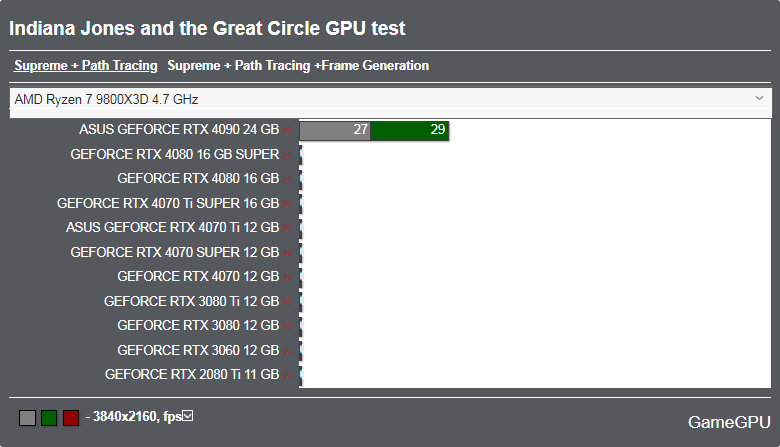Click the GEFORCE RTX 4070 SUPER 12 GB label
Viewport: 780px width, 447px height.
[175, 252]
